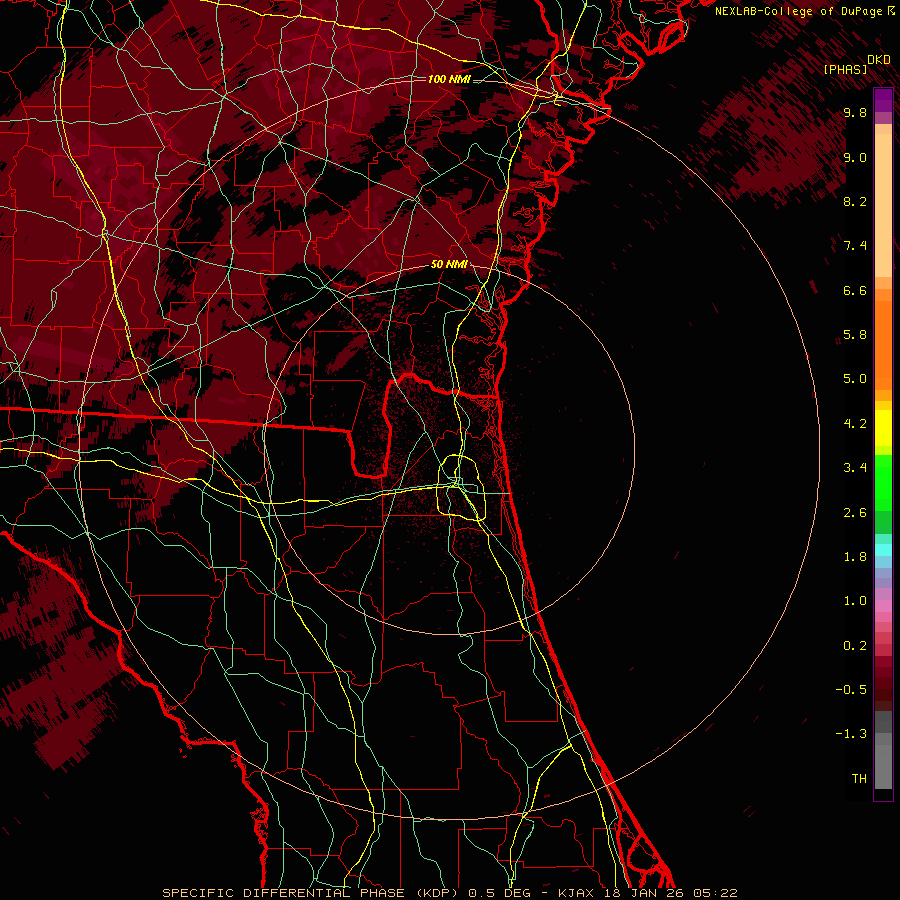Click the 3.4 value on the scale
Image resolution: width=900 pixels, height=900 pixels.
tap(855, 468)
